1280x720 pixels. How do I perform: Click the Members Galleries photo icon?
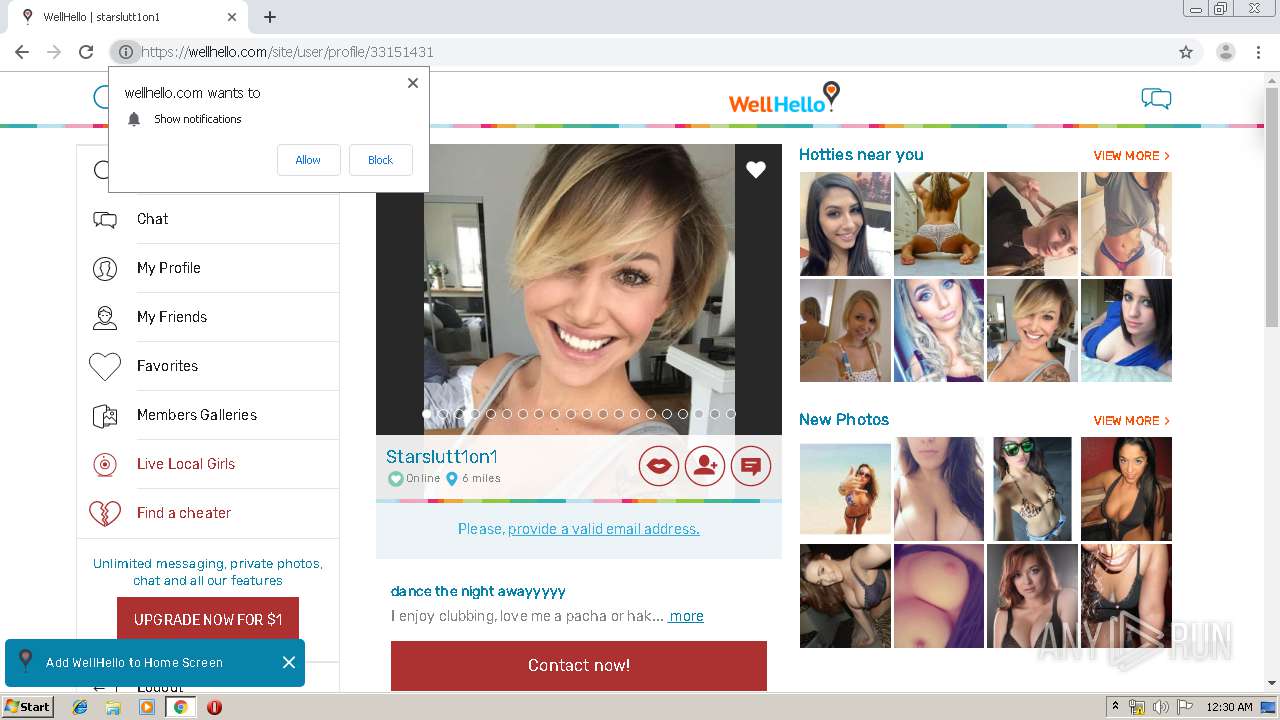pyautogui.click(x=105, y=416)
